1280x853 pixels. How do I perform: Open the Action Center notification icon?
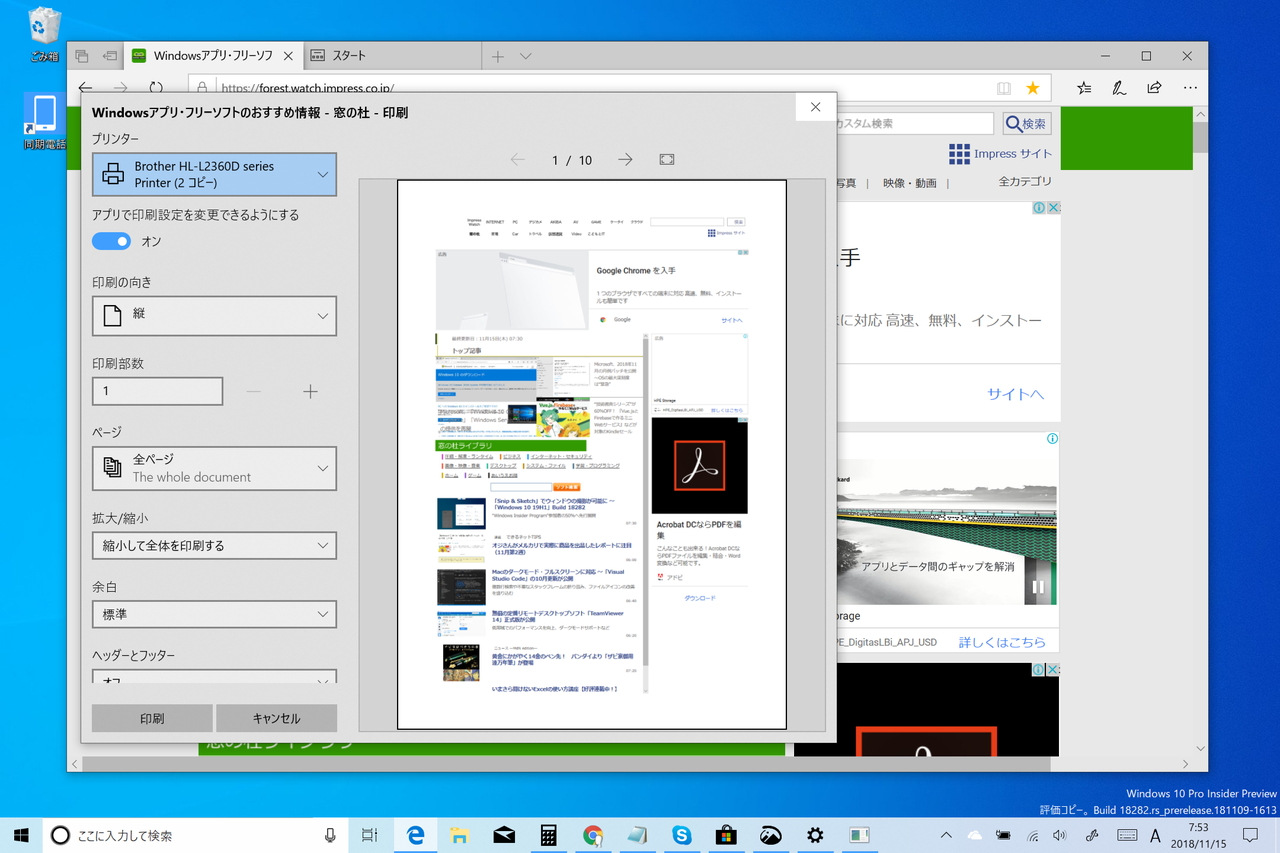point(1250,835)
